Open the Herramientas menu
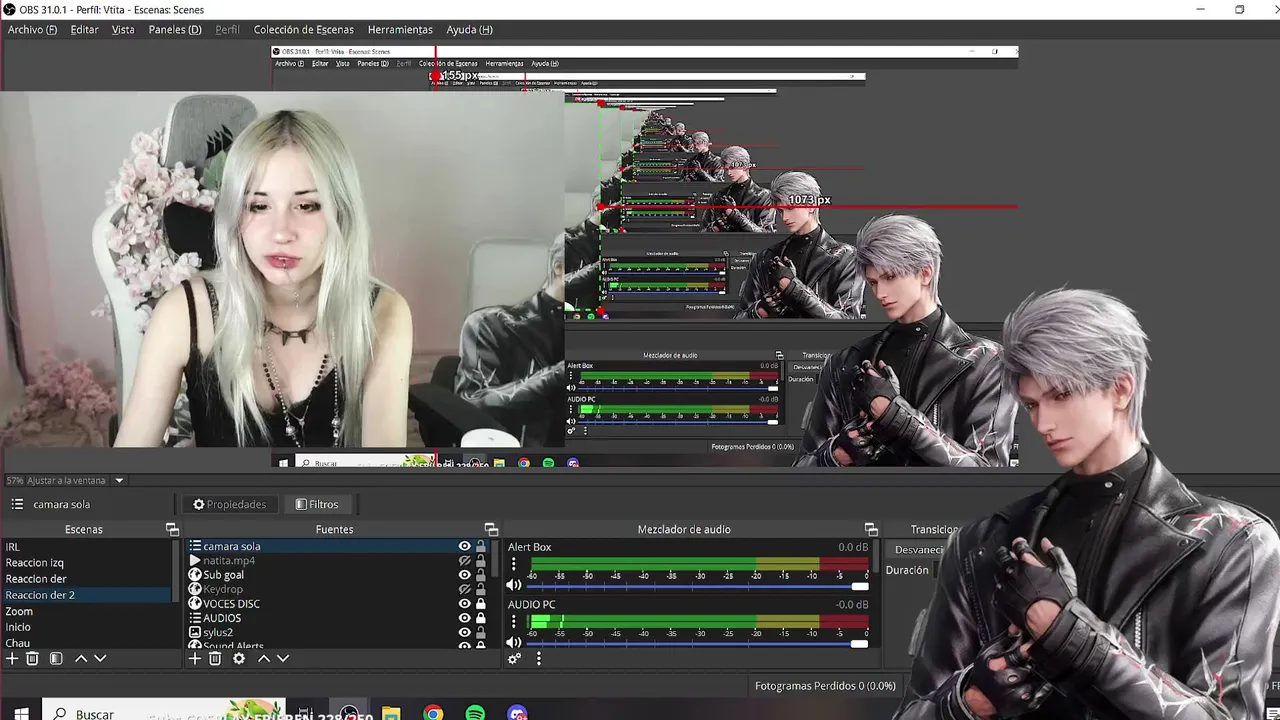Image resolution: width=1280 pixels, height=720 pixels. tap(400, 29)
